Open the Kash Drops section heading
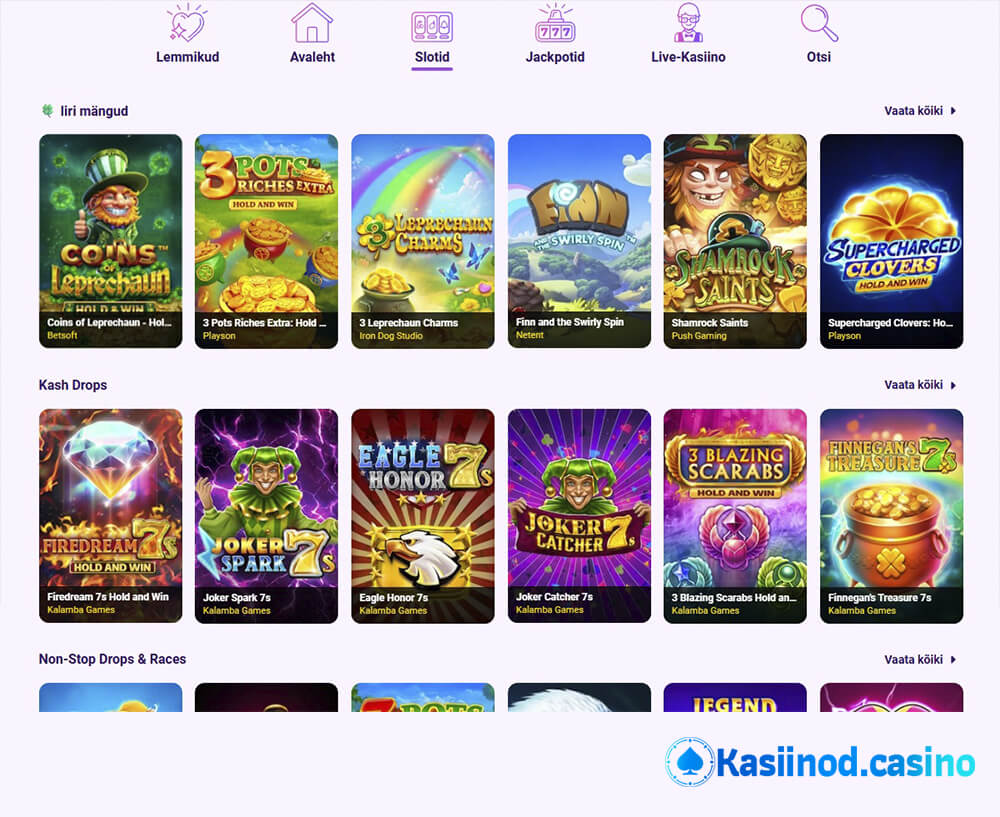1000x817 pixels. tap(73, 385)
